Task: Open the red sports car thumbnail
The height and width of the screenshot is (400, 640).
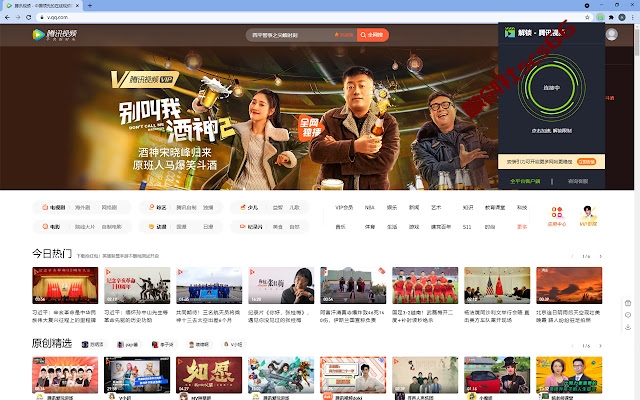Action: point(497,375)
